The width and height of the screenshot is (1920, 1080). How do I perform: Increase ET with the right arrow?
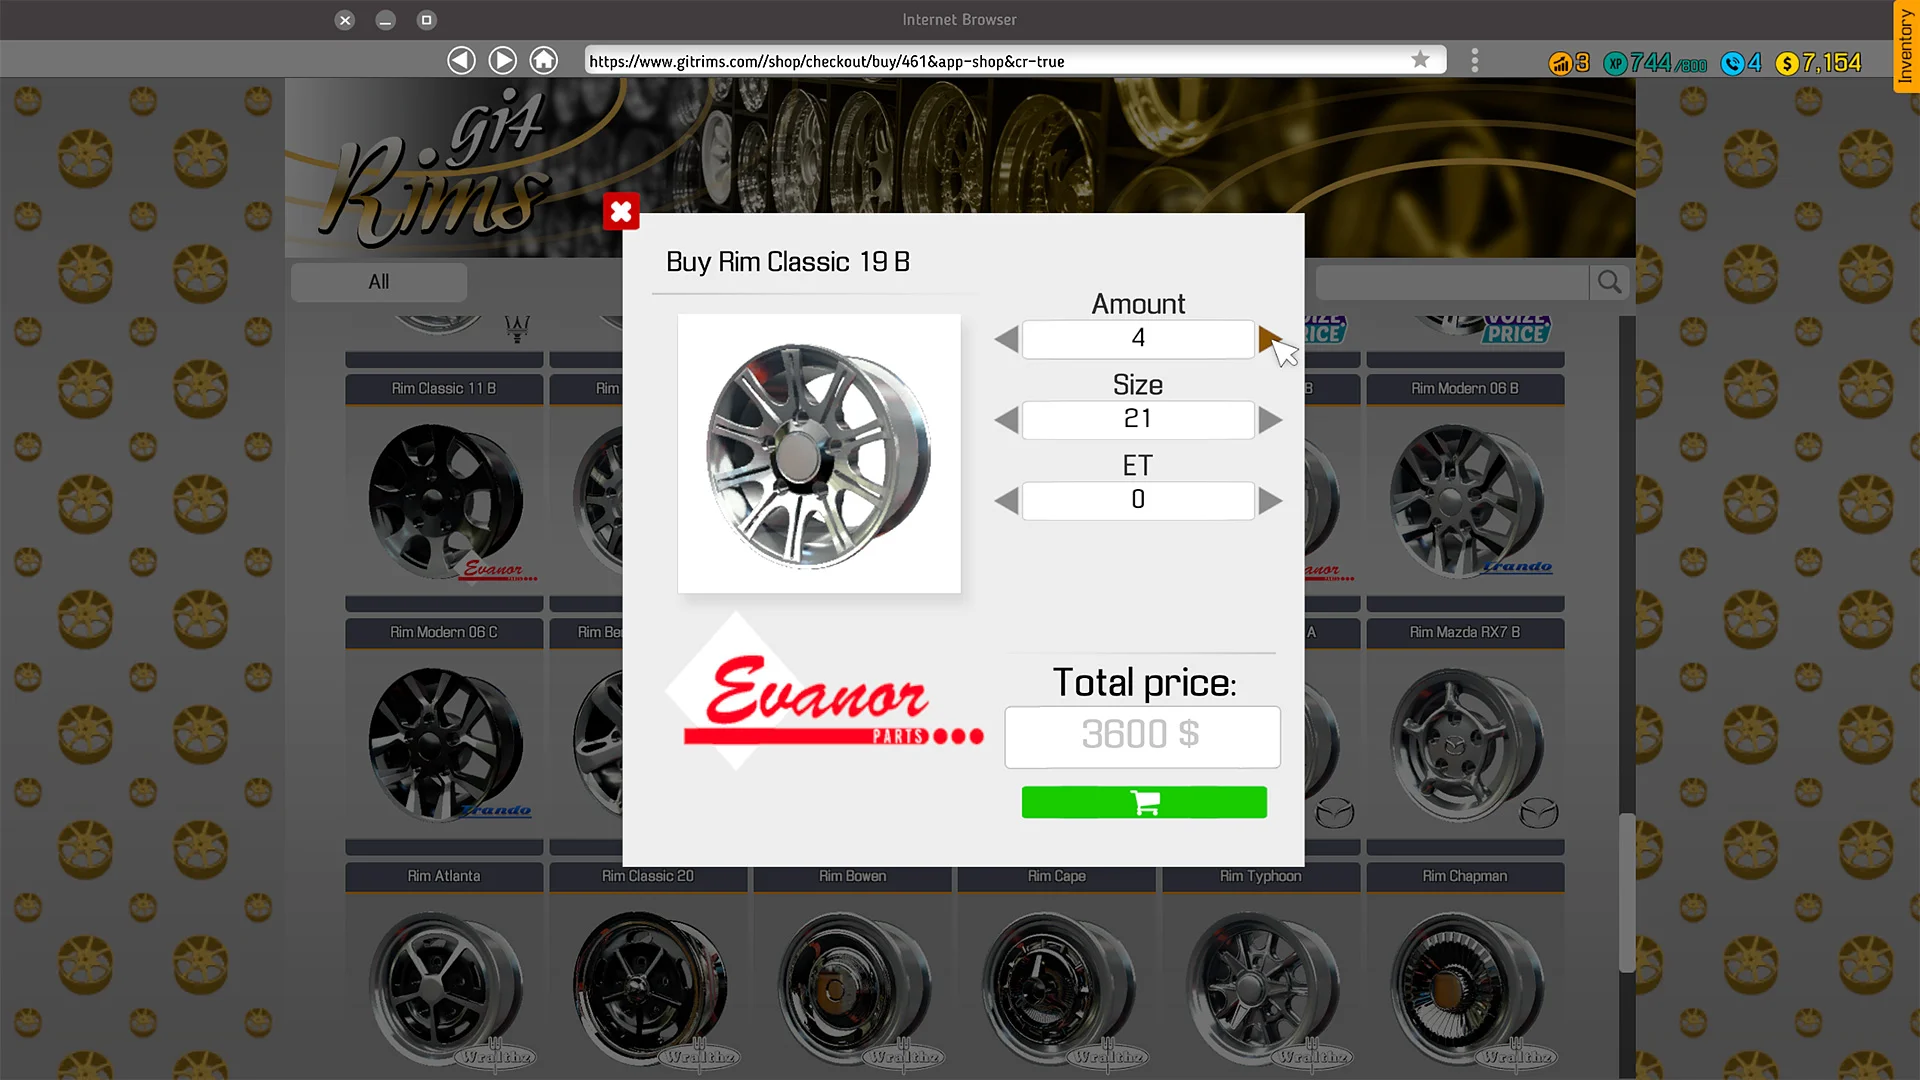(x=1271, y=500)
